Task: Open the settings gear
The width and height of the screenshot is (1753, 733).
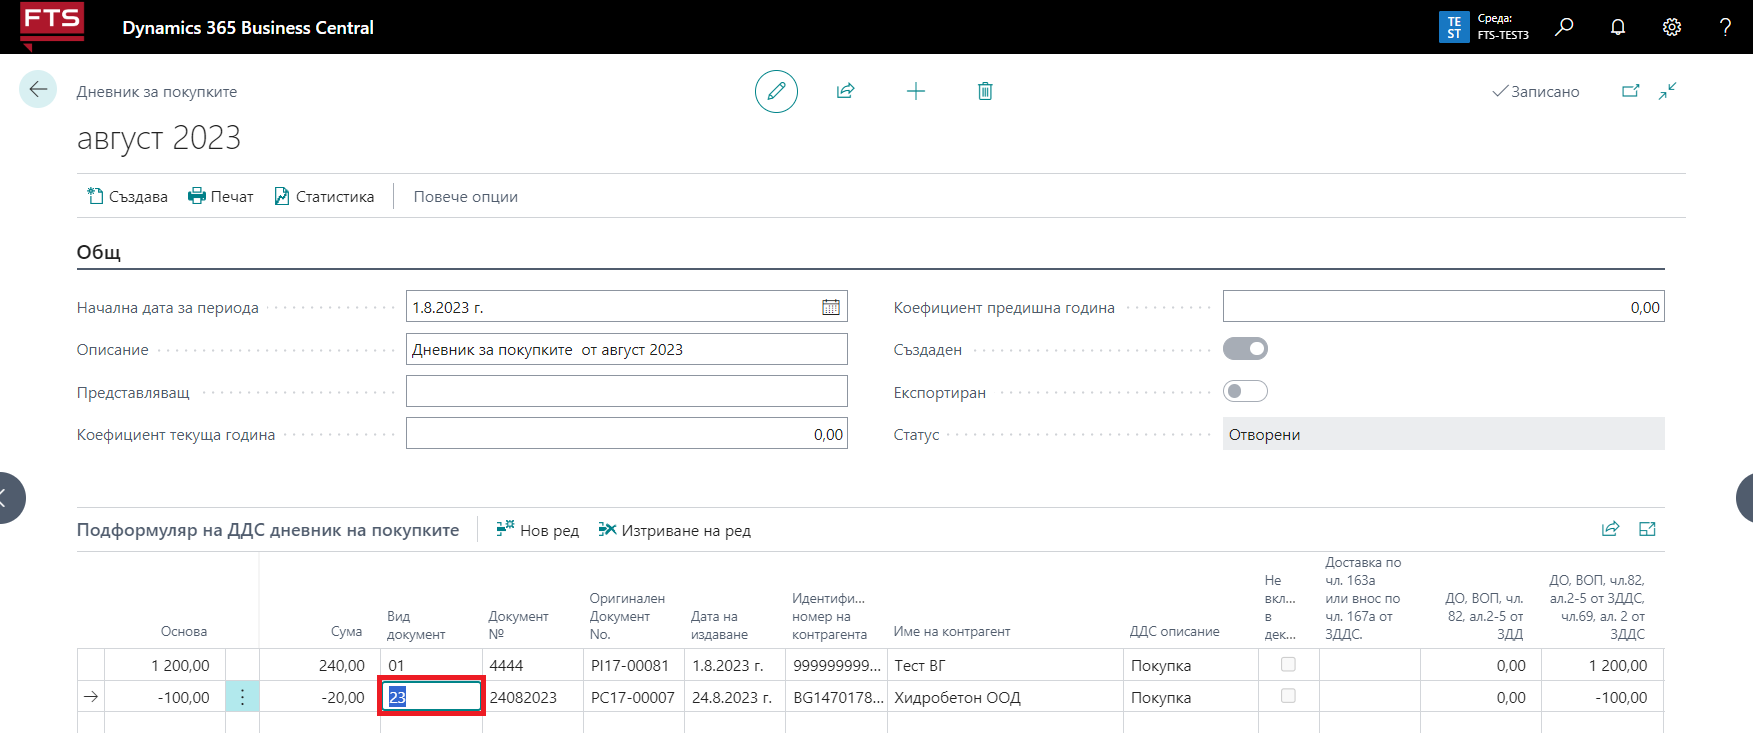Action: [1672, 27]
